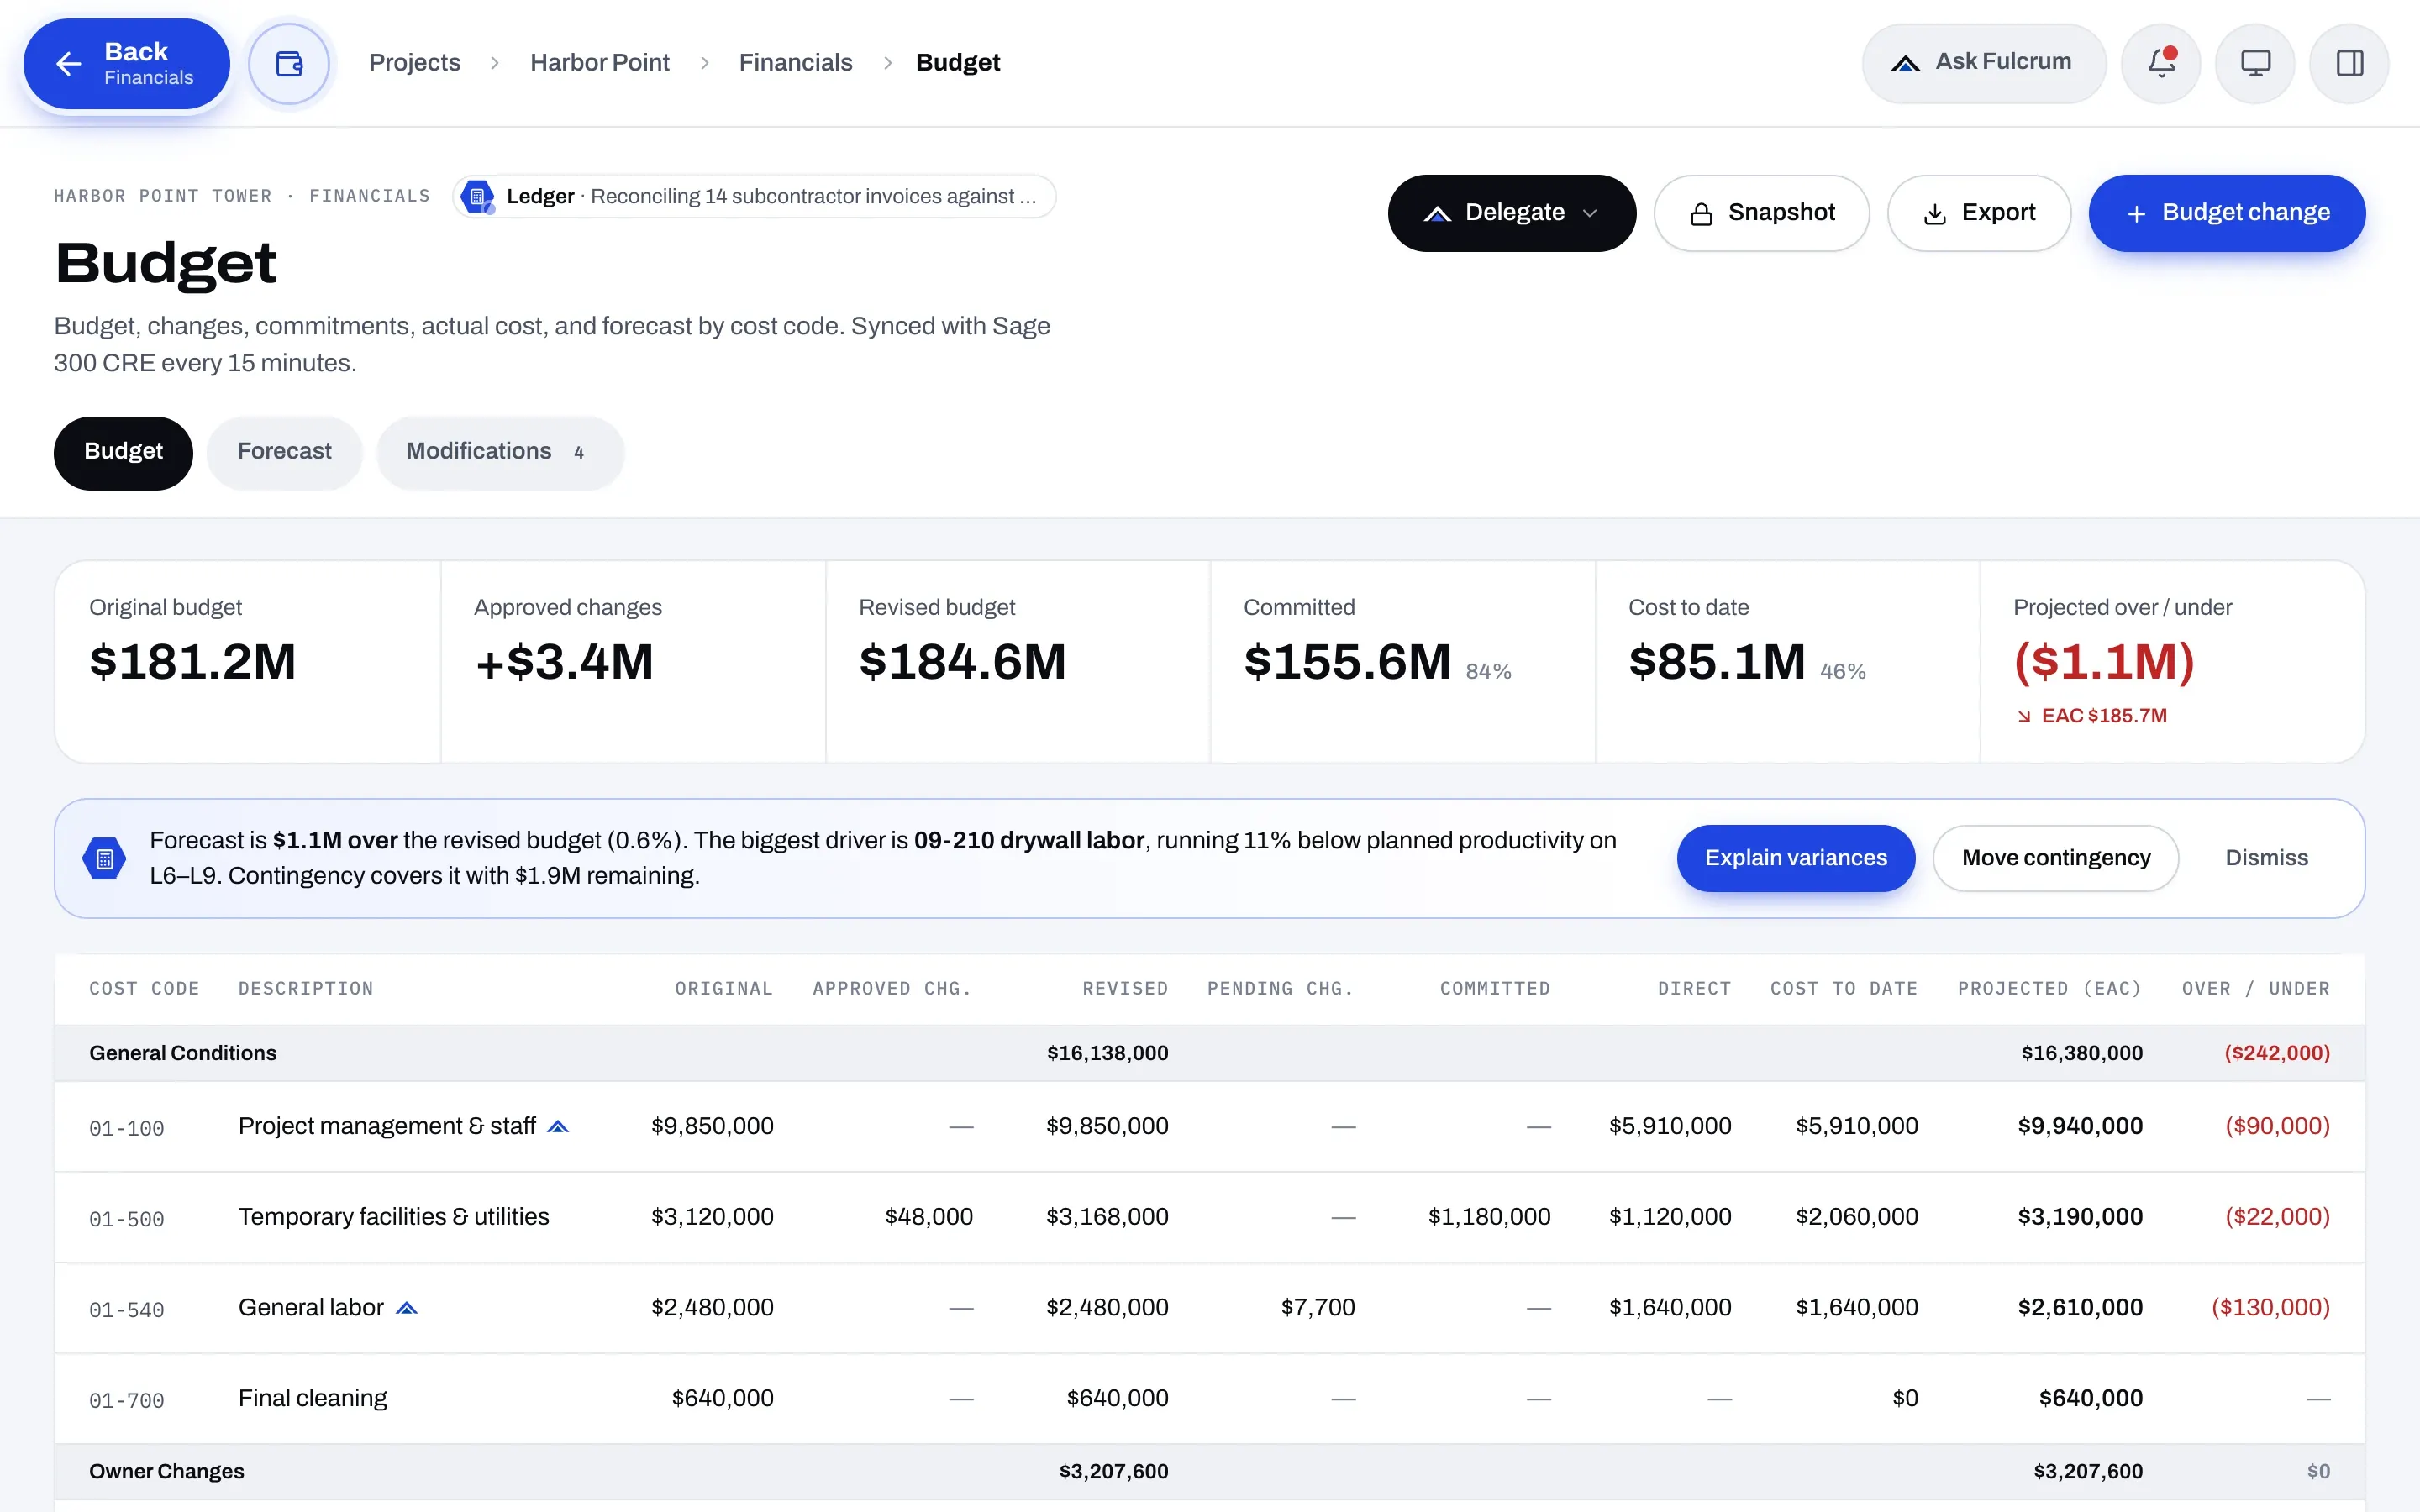Click Move contingency button

[2055, 858]
